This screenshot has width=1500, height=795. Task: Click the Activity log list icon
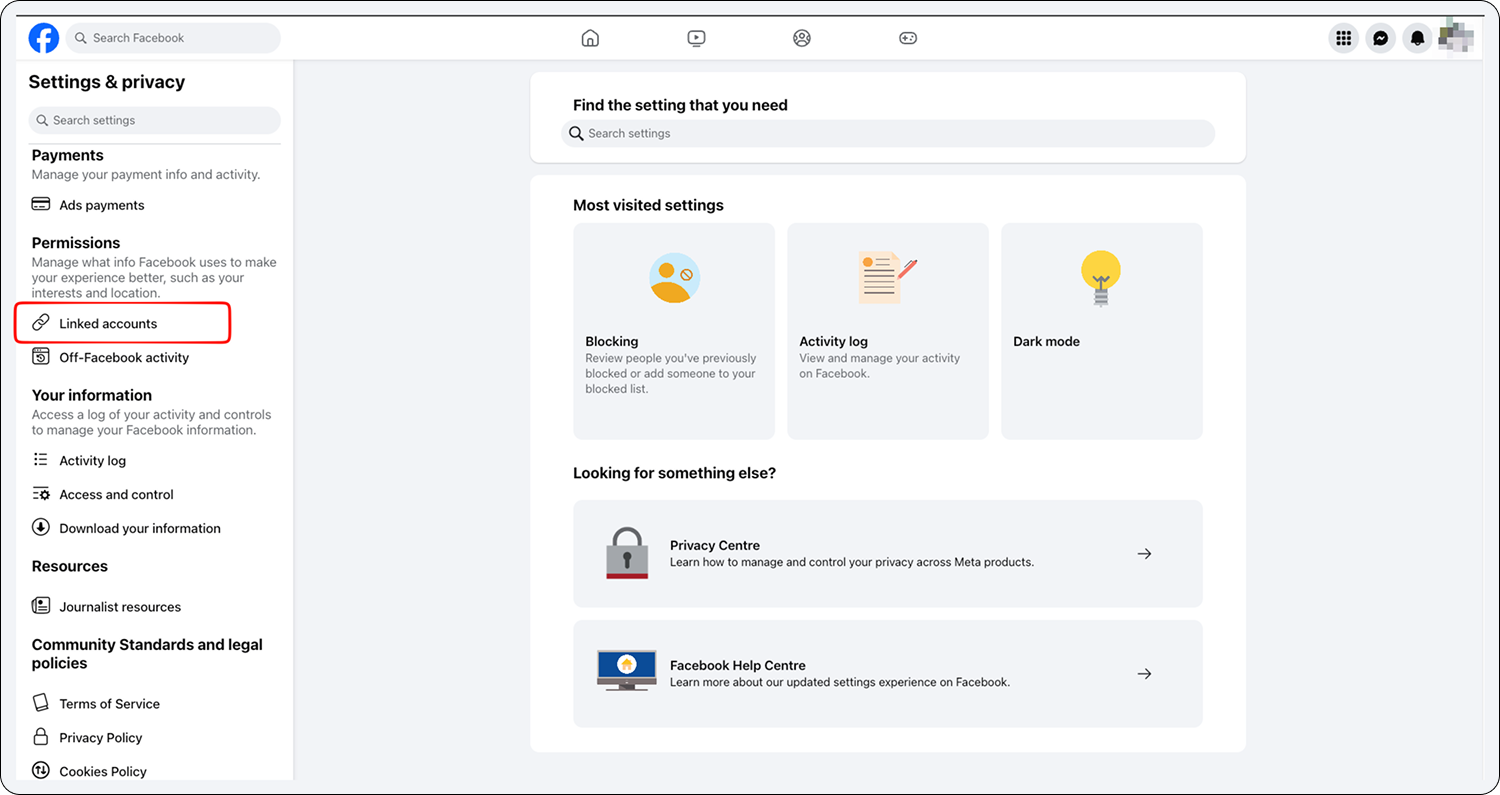coord(41,460)
